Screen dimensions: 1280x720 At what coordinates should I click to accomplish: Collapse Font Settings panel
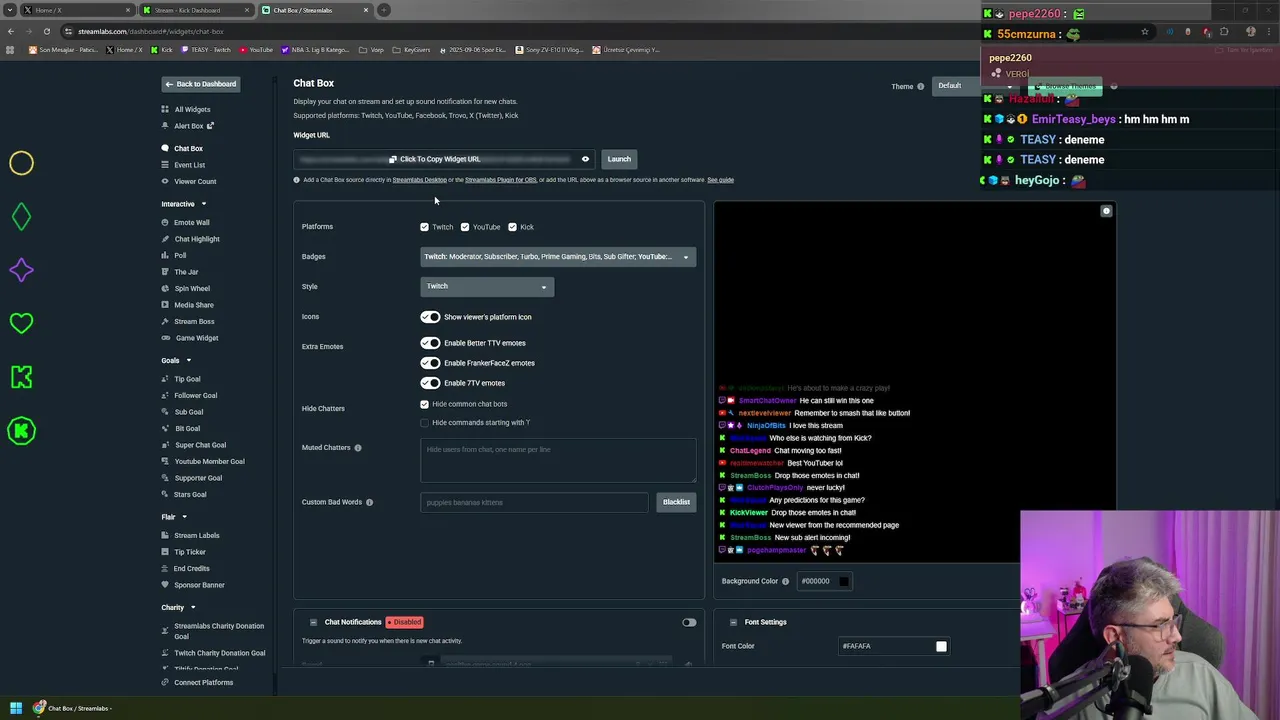[x=733, y=622]
